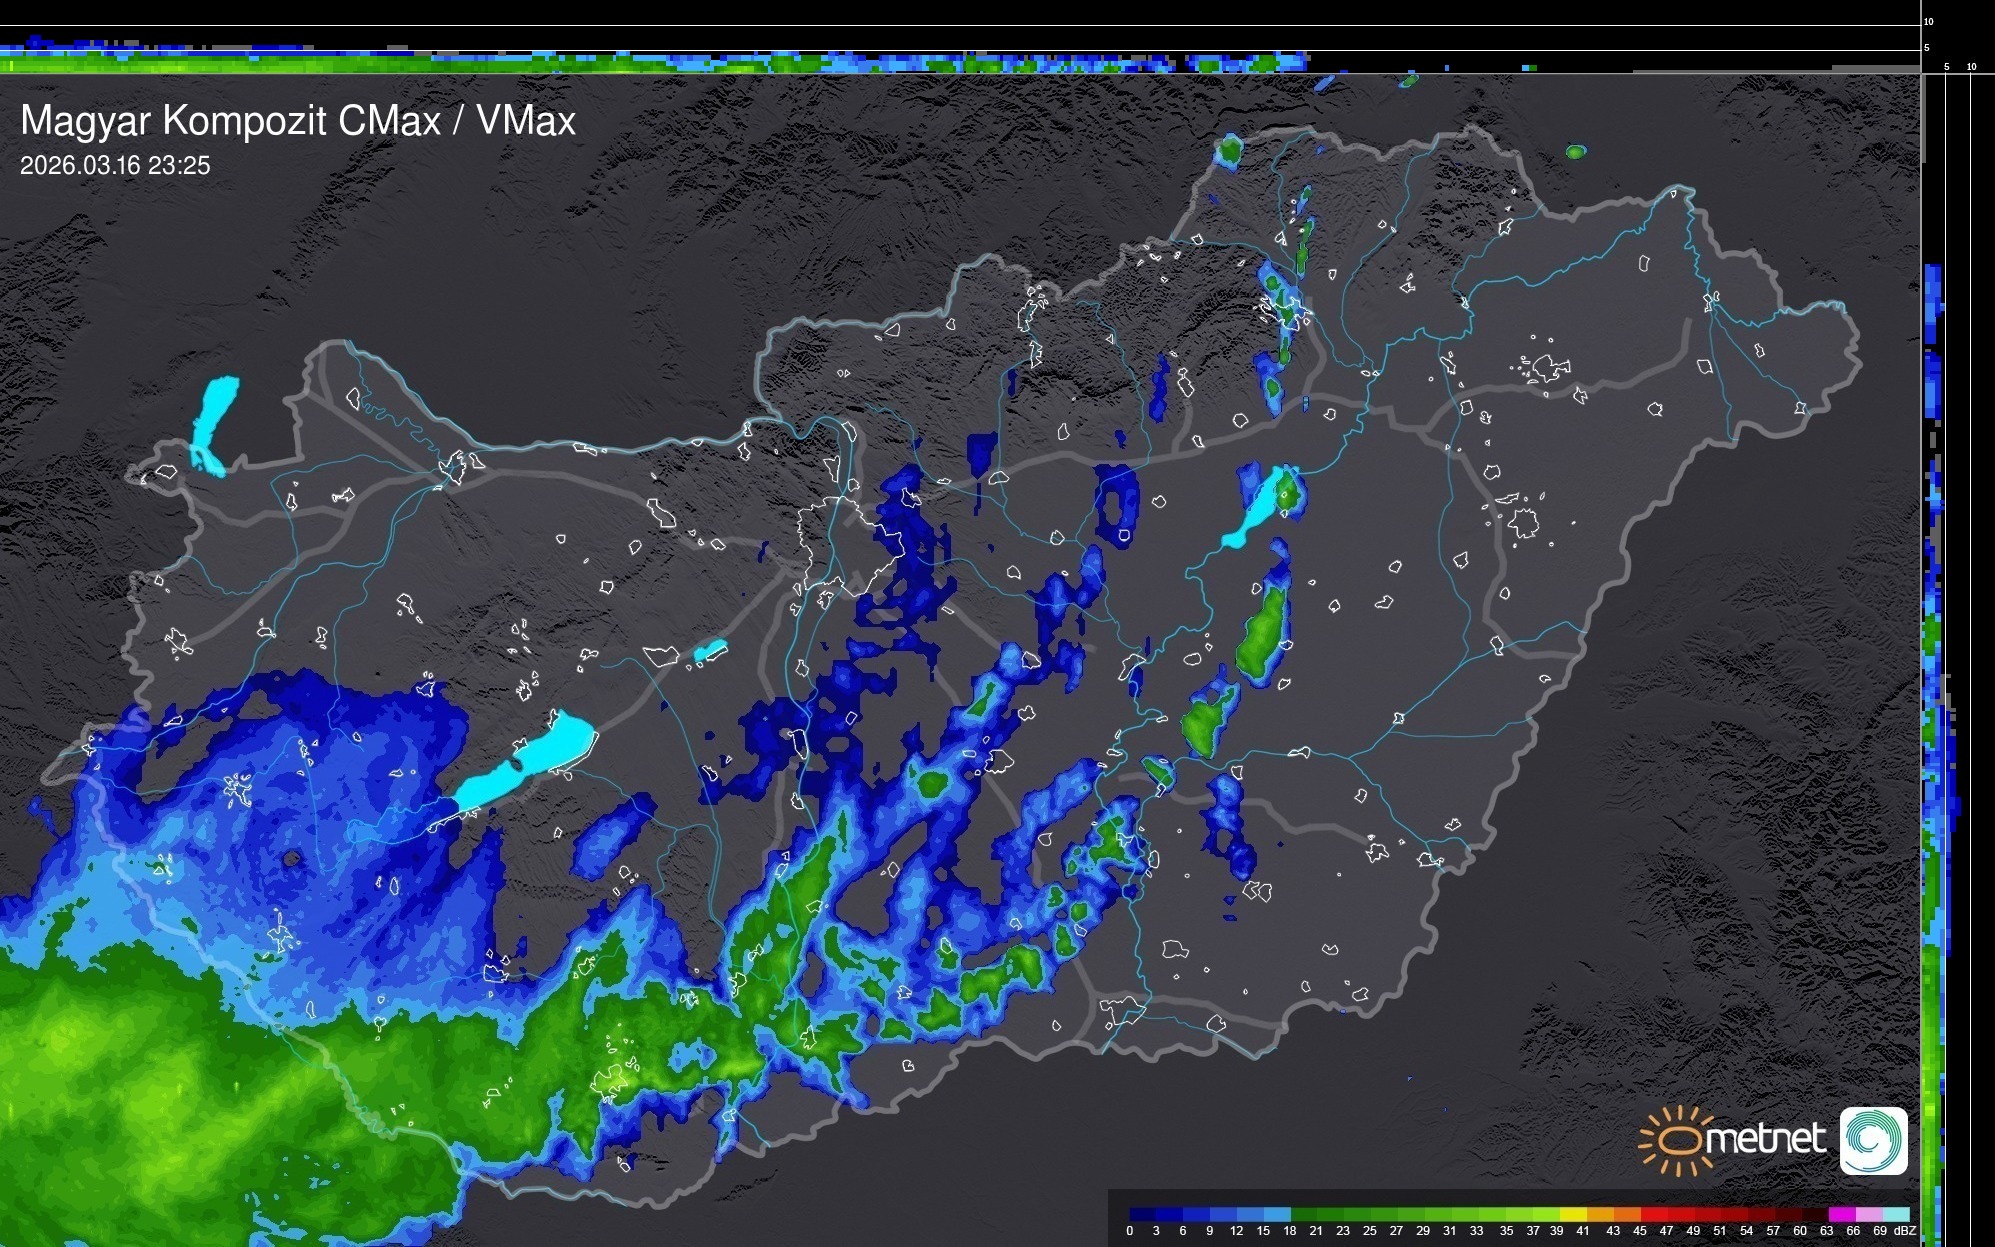
Task: Click the Magyar Kompozit CMax / VMax title
Action: 298,121
